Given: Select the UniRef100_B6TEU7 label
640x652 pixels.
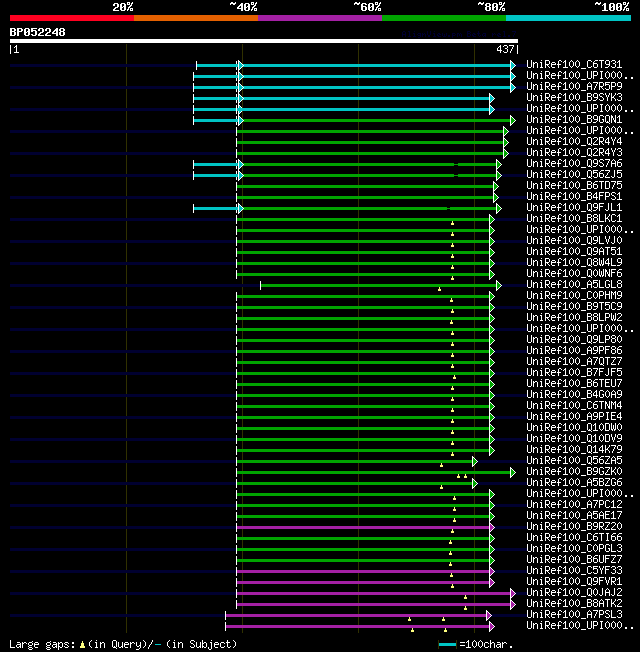Looking at the screenshot, I should pos(574,383).
